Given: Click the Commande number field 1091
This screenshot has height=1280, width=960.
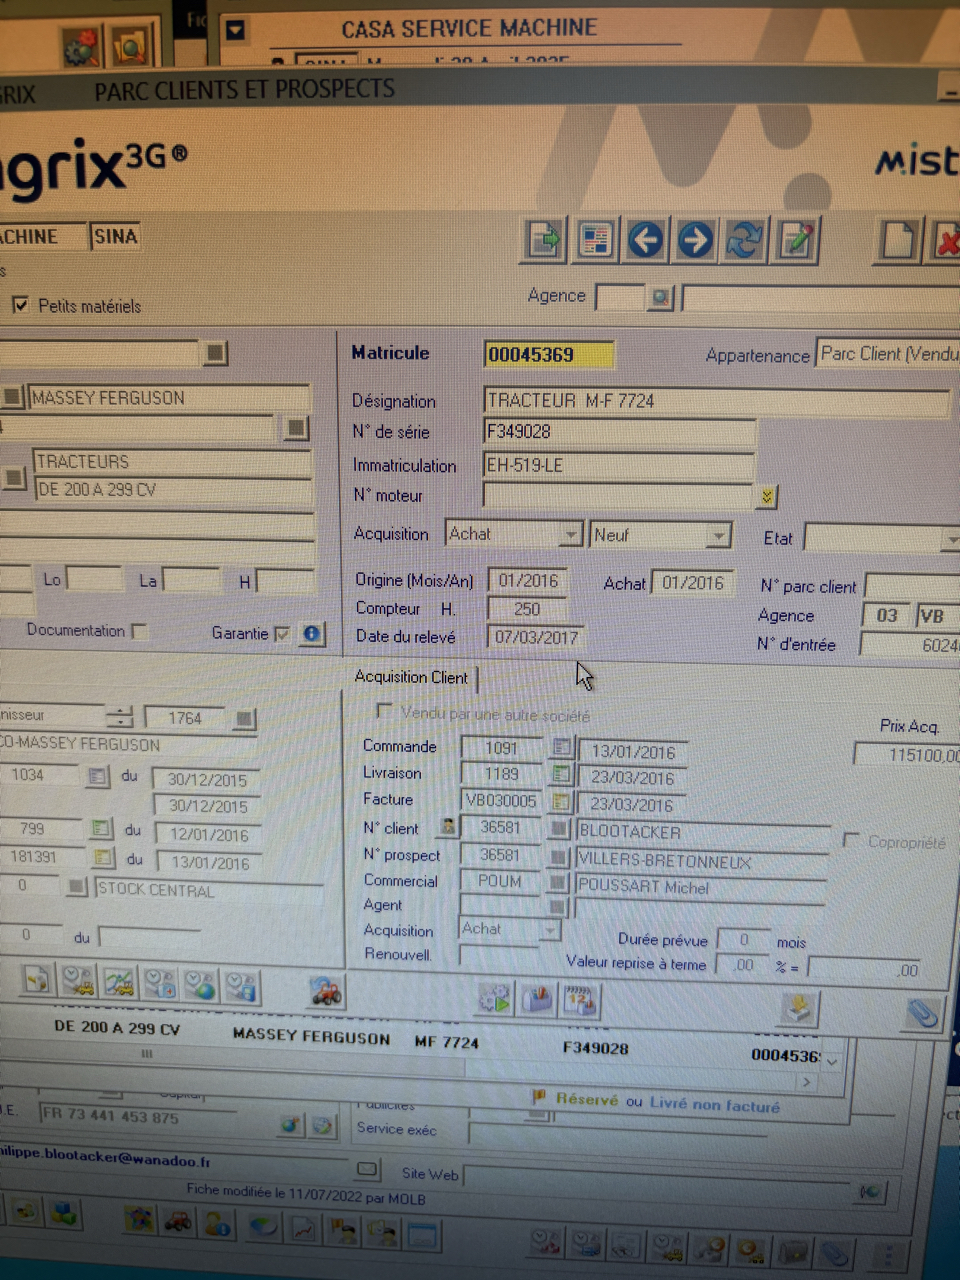Looking at the screenshot, I should tap(501, 747).
